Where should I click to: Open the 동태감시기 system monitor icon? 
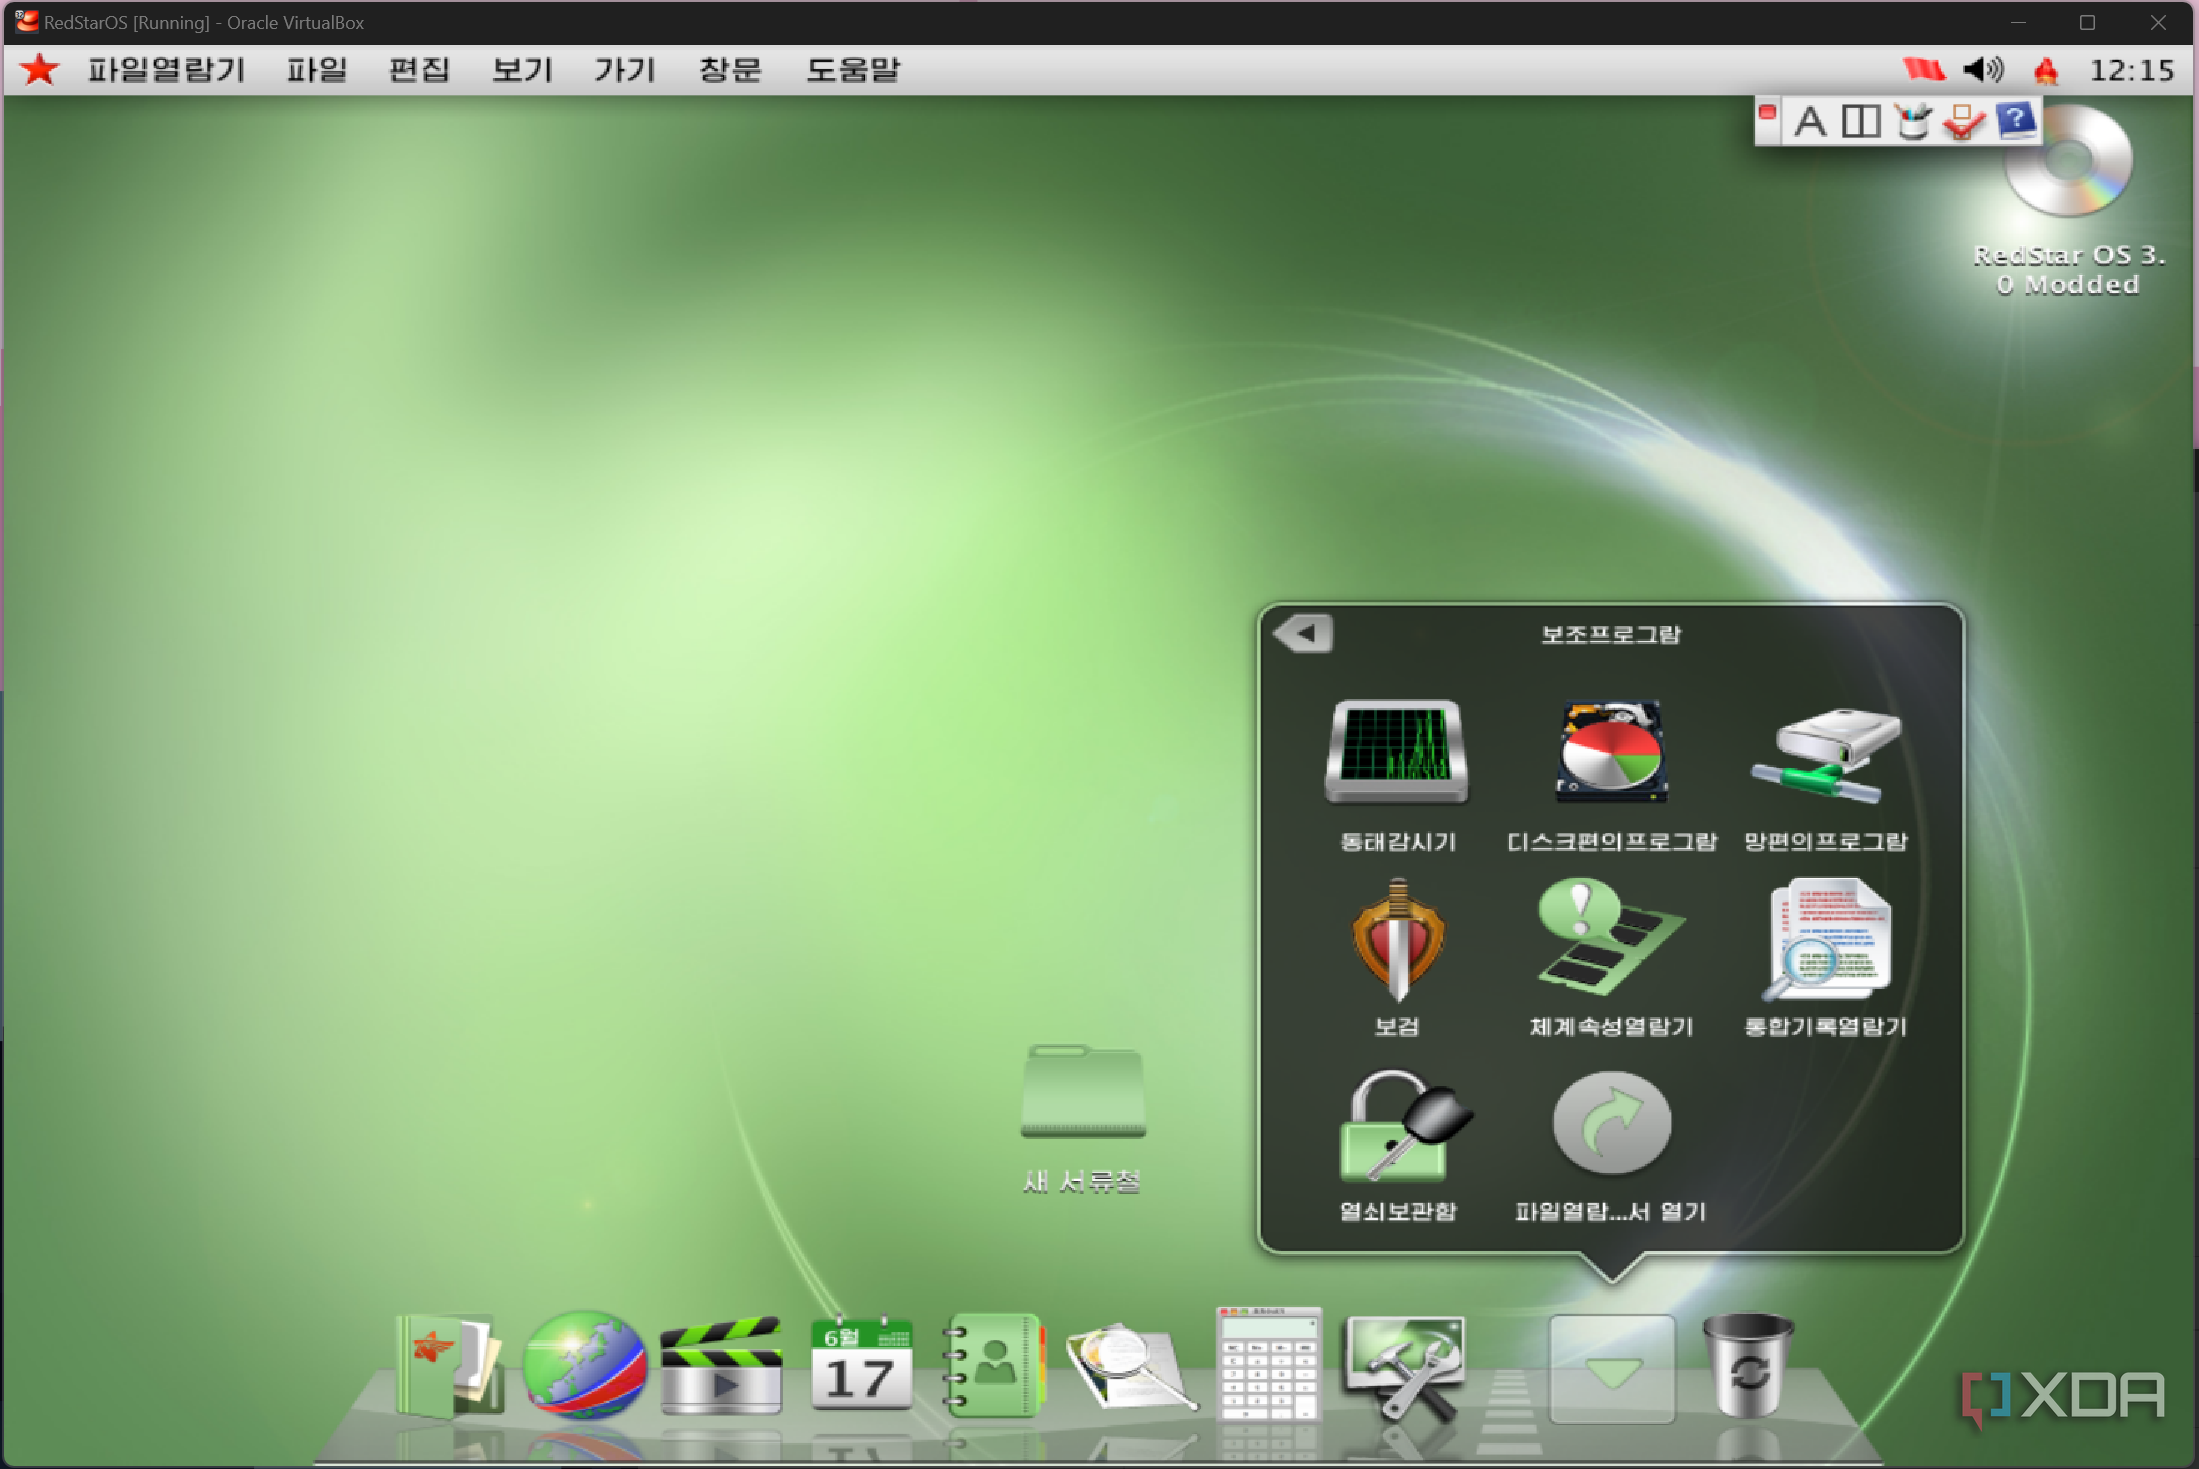coord(1396,752)
